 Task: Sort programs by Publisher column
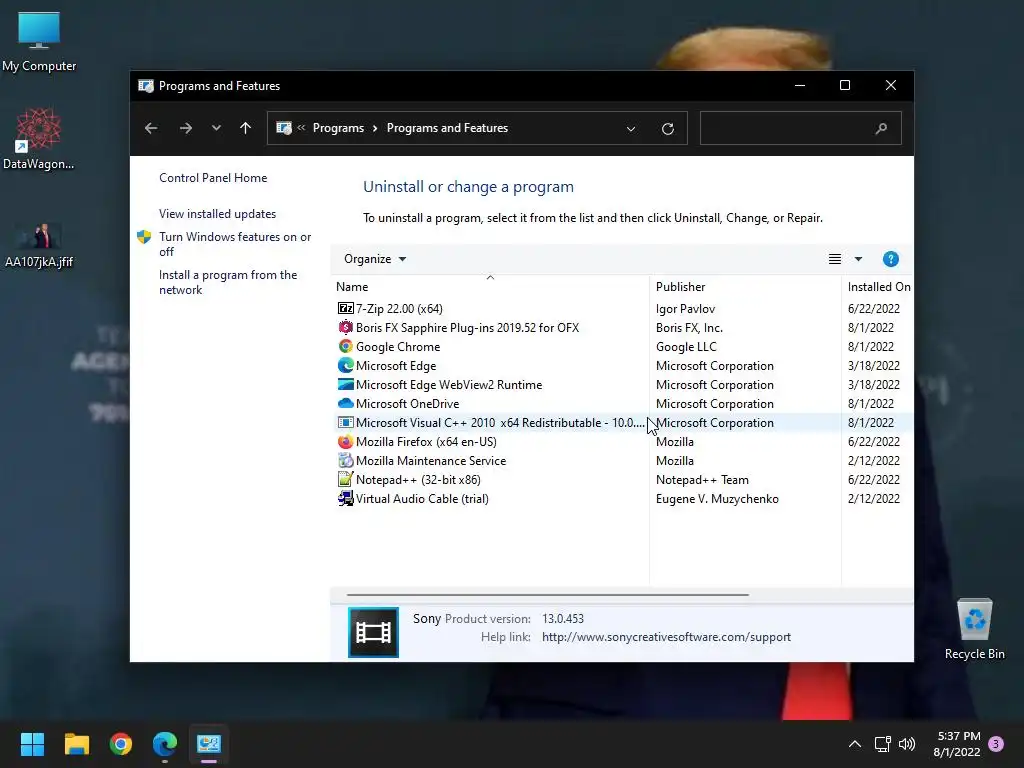[745, 287]
